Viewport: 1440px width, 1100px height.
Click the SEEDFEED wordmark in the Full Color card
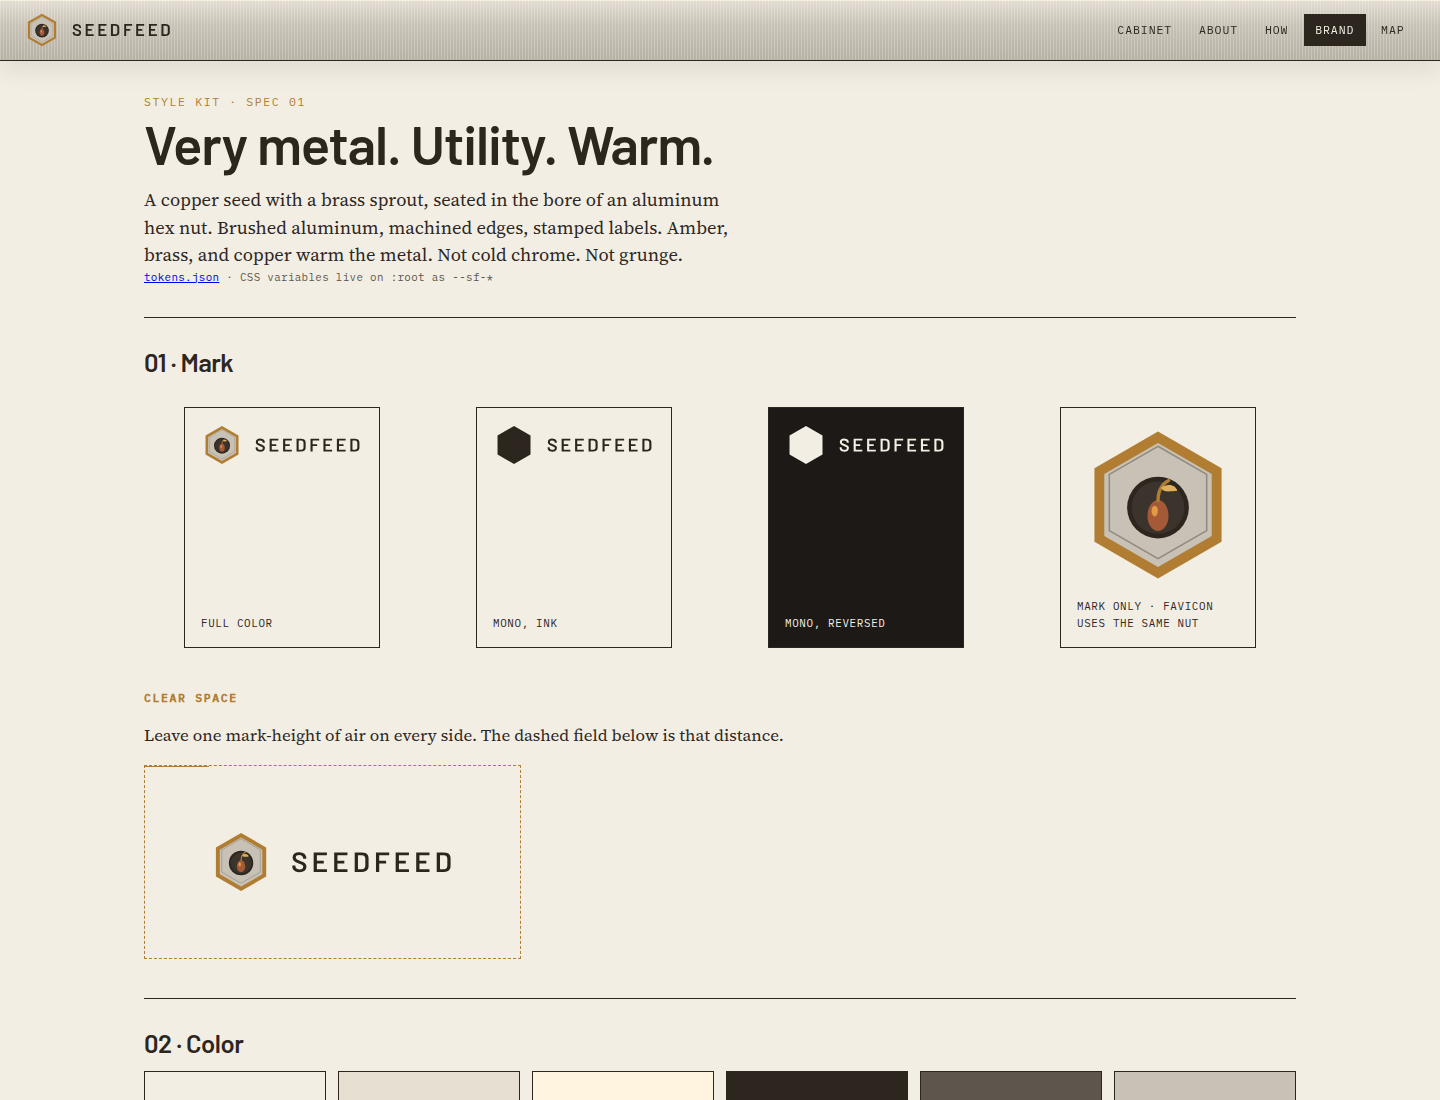click(x=308, y=445)
